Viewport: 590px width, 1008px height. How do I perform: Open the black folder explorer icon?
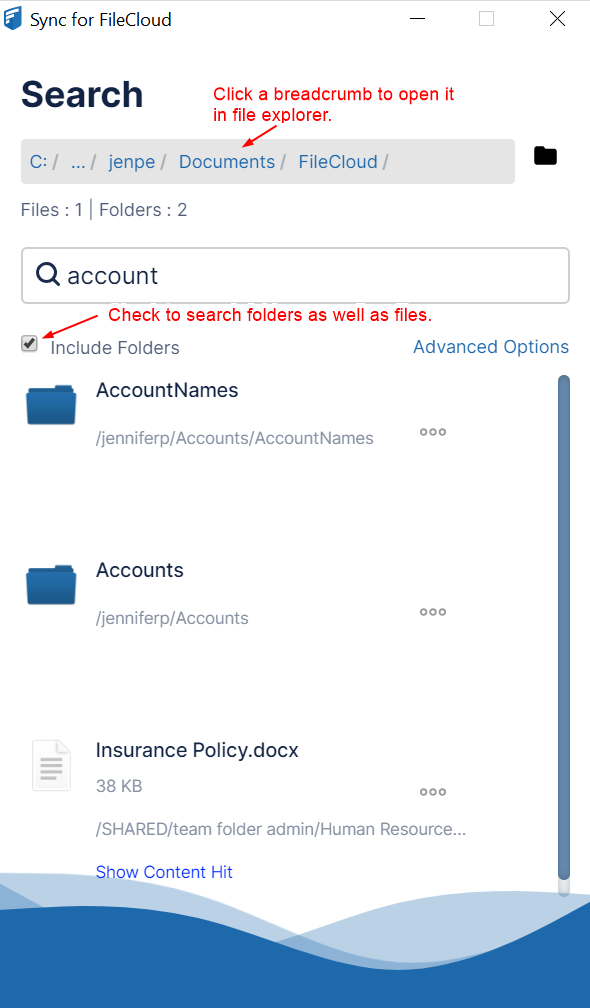(545, 156)
